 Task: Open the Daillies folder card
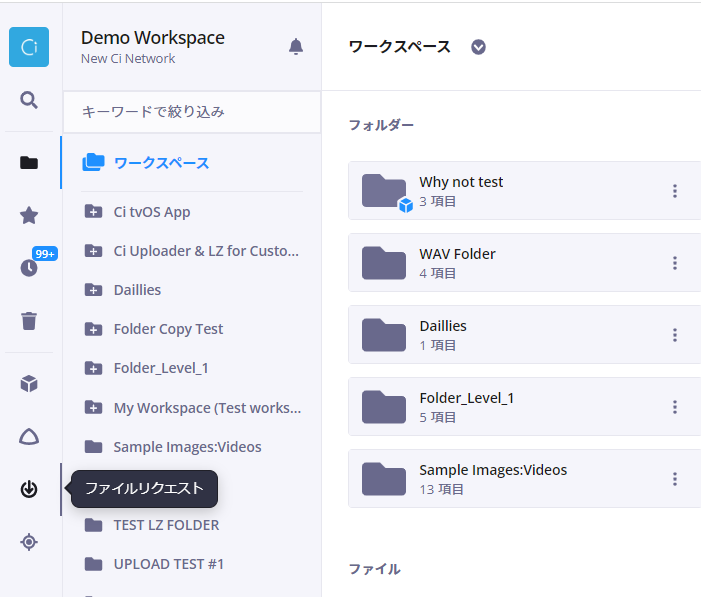[x=524, y=335]
